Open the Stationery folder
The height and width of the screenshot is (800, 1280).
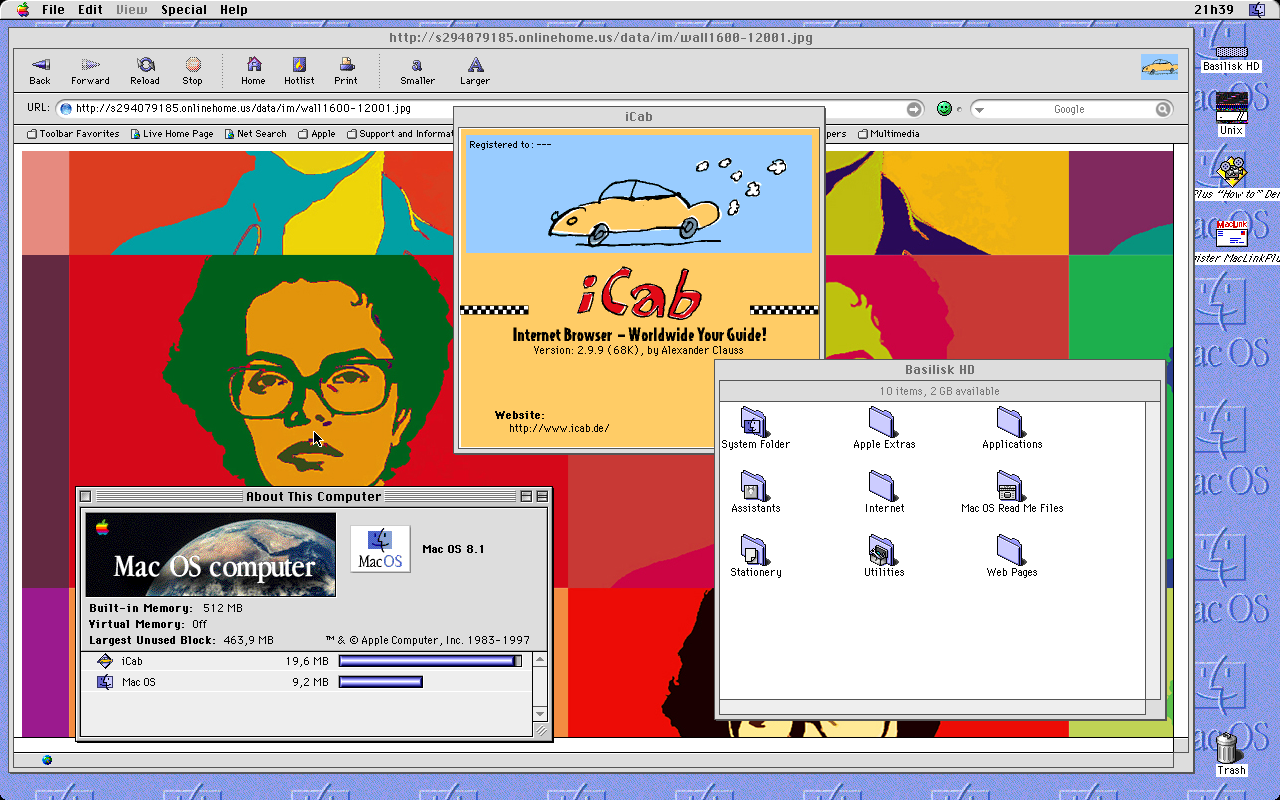(755, 556)
